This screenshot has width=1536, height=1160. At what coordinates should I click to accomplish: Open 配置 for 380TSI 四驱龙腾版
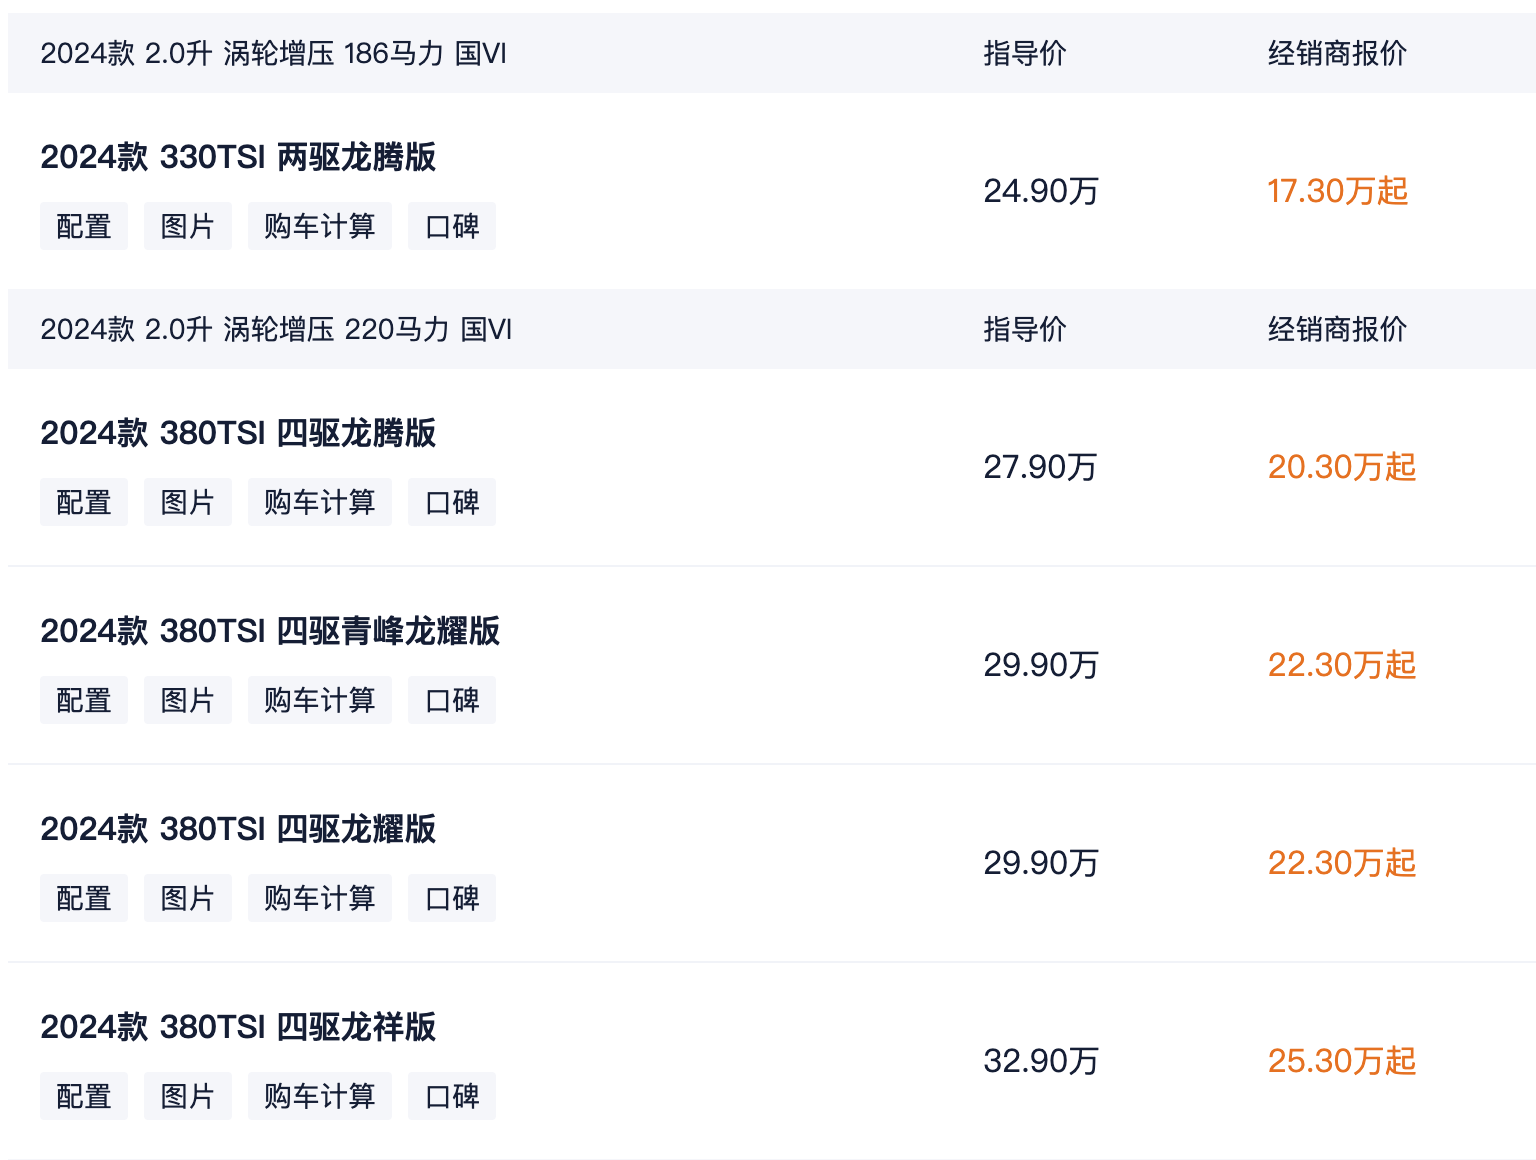coord(84,502)
